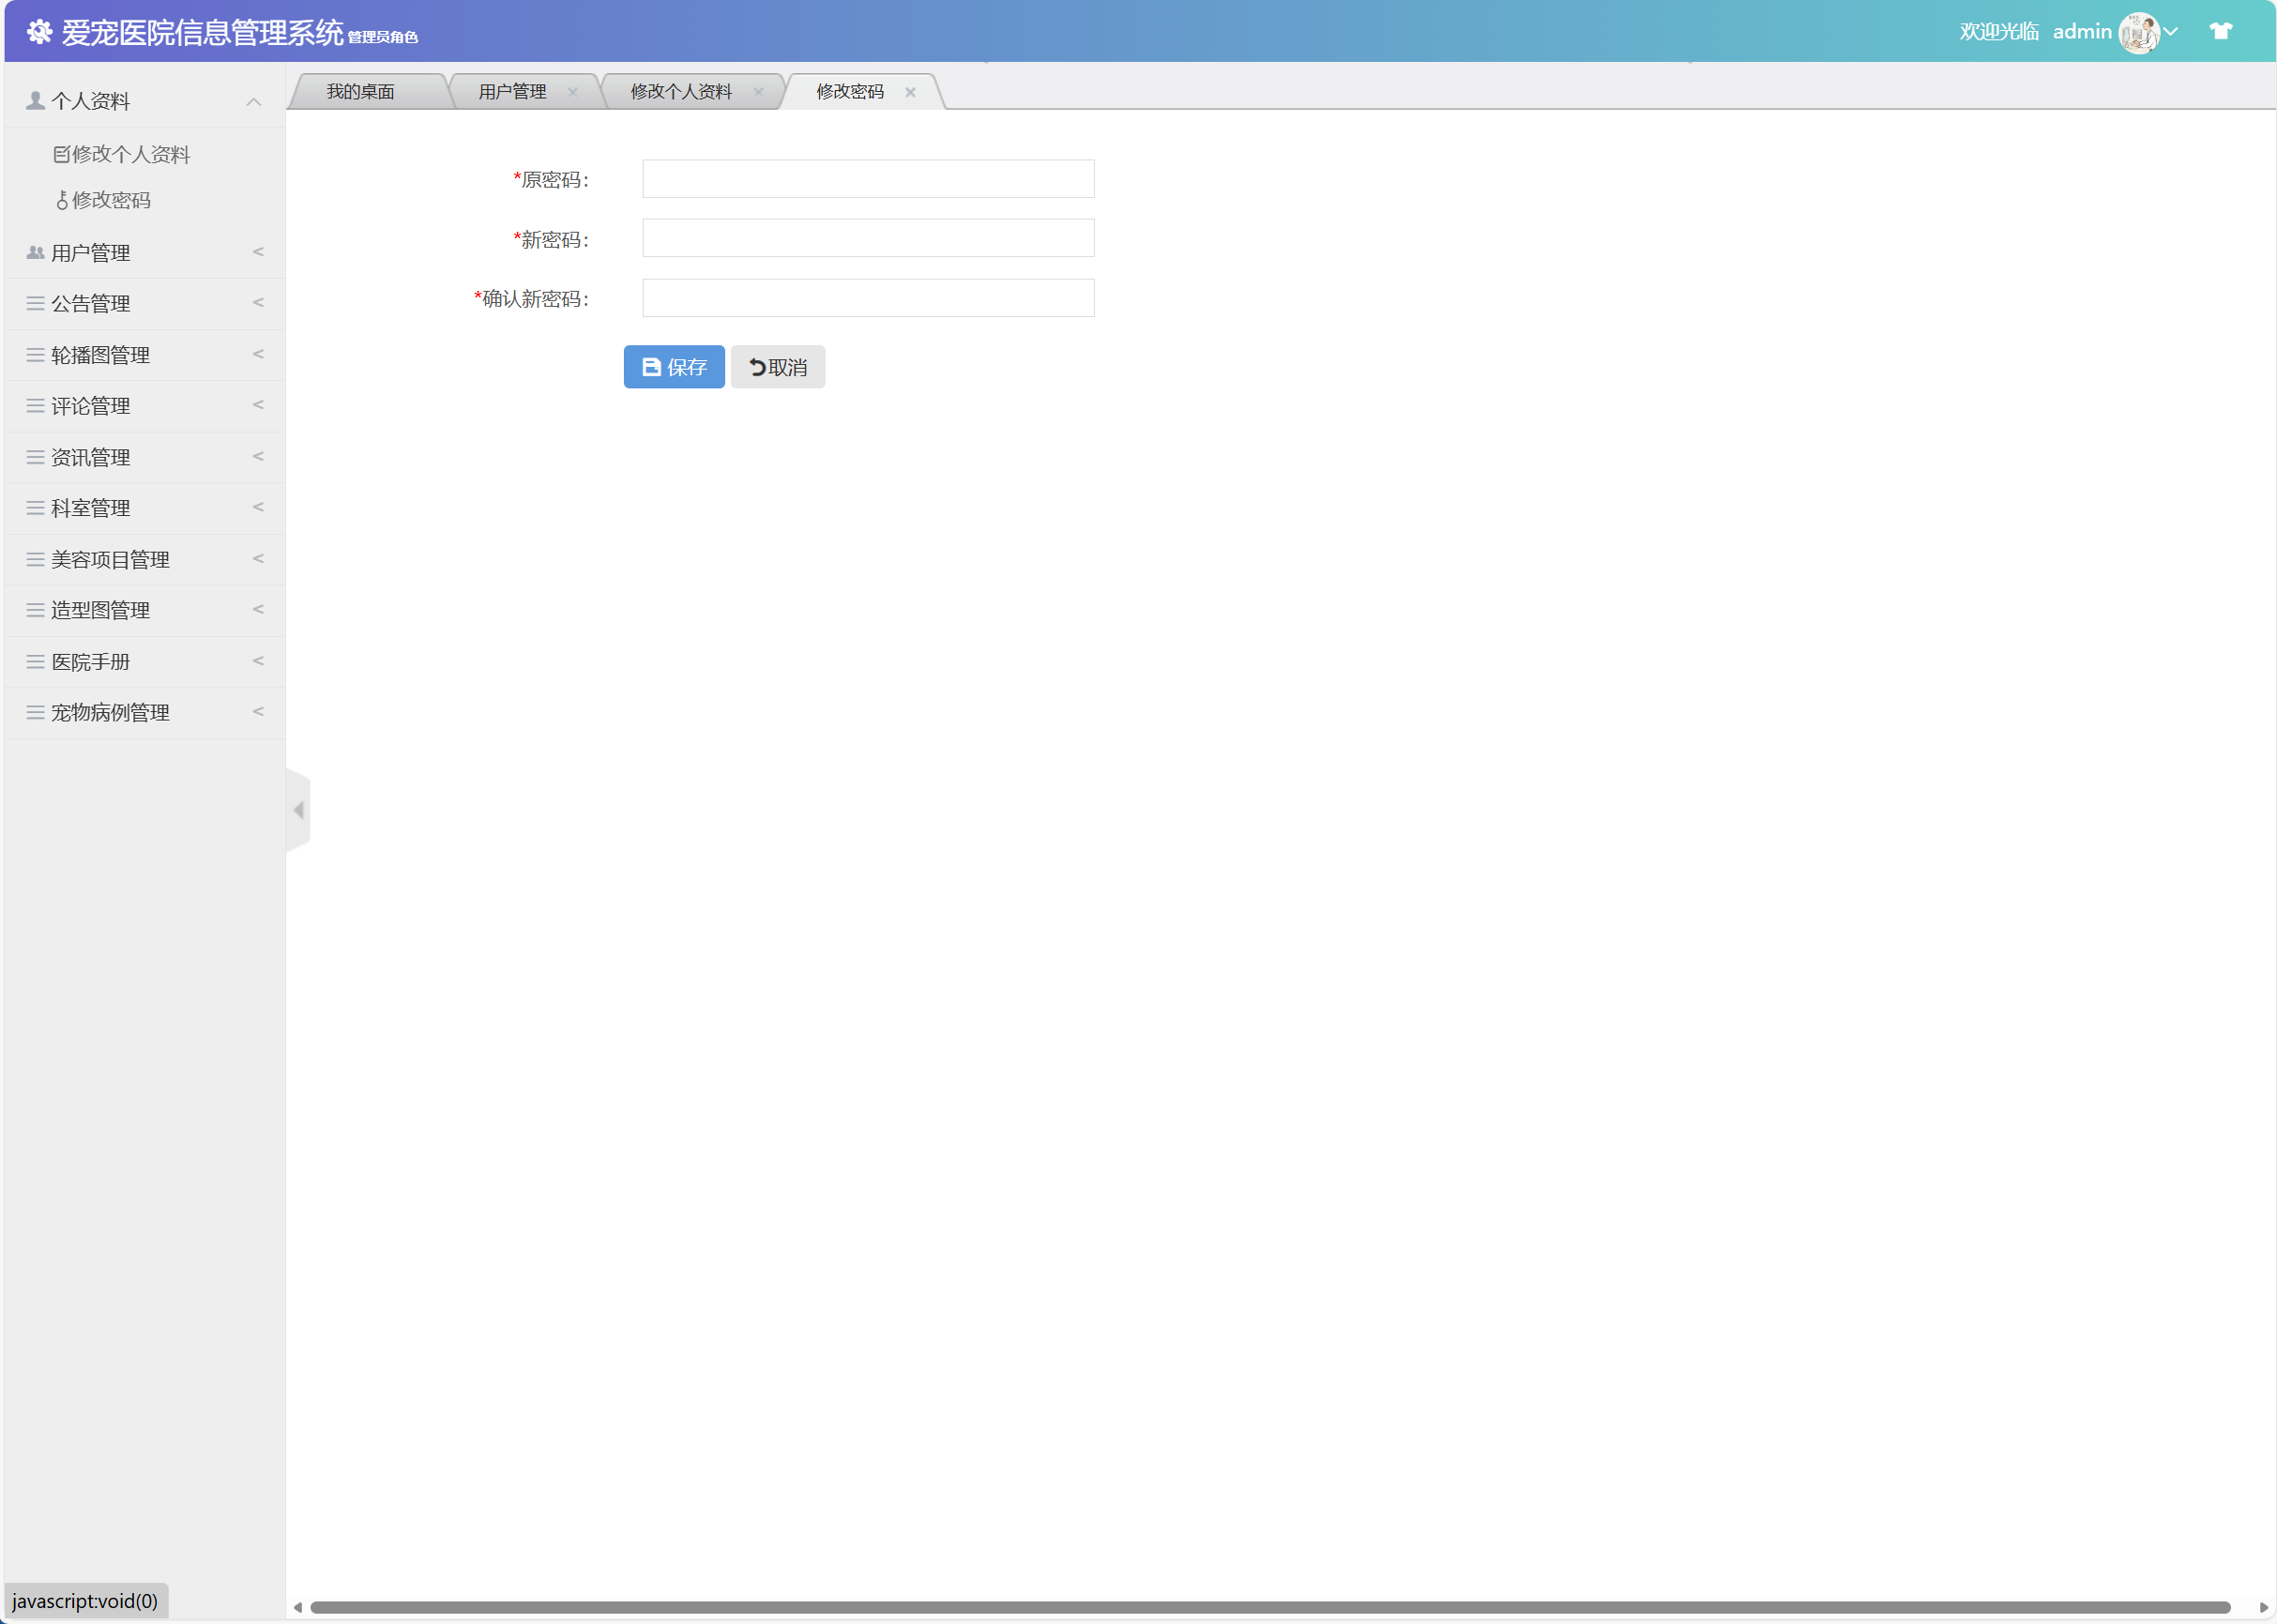Screen dimensions: 2277x1624
Task: Click the 确认新密码 input field
Action: click(x=868, y=298)
